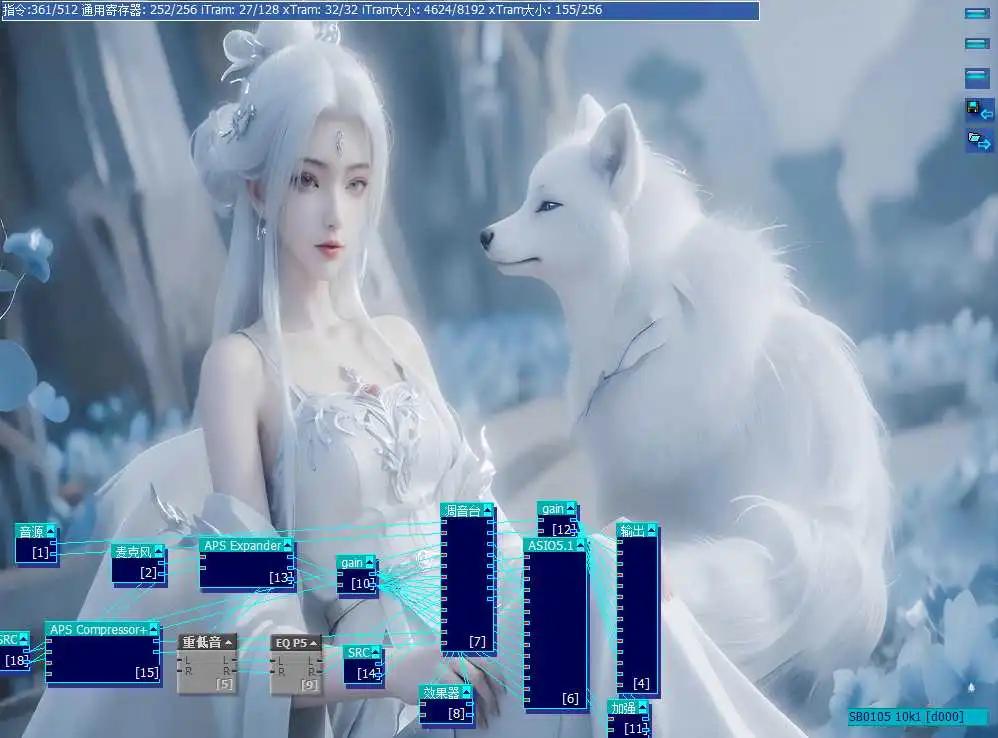Select the [6] label in ASIO5.1 module
The image size is (998, 738).
[570, 699]
